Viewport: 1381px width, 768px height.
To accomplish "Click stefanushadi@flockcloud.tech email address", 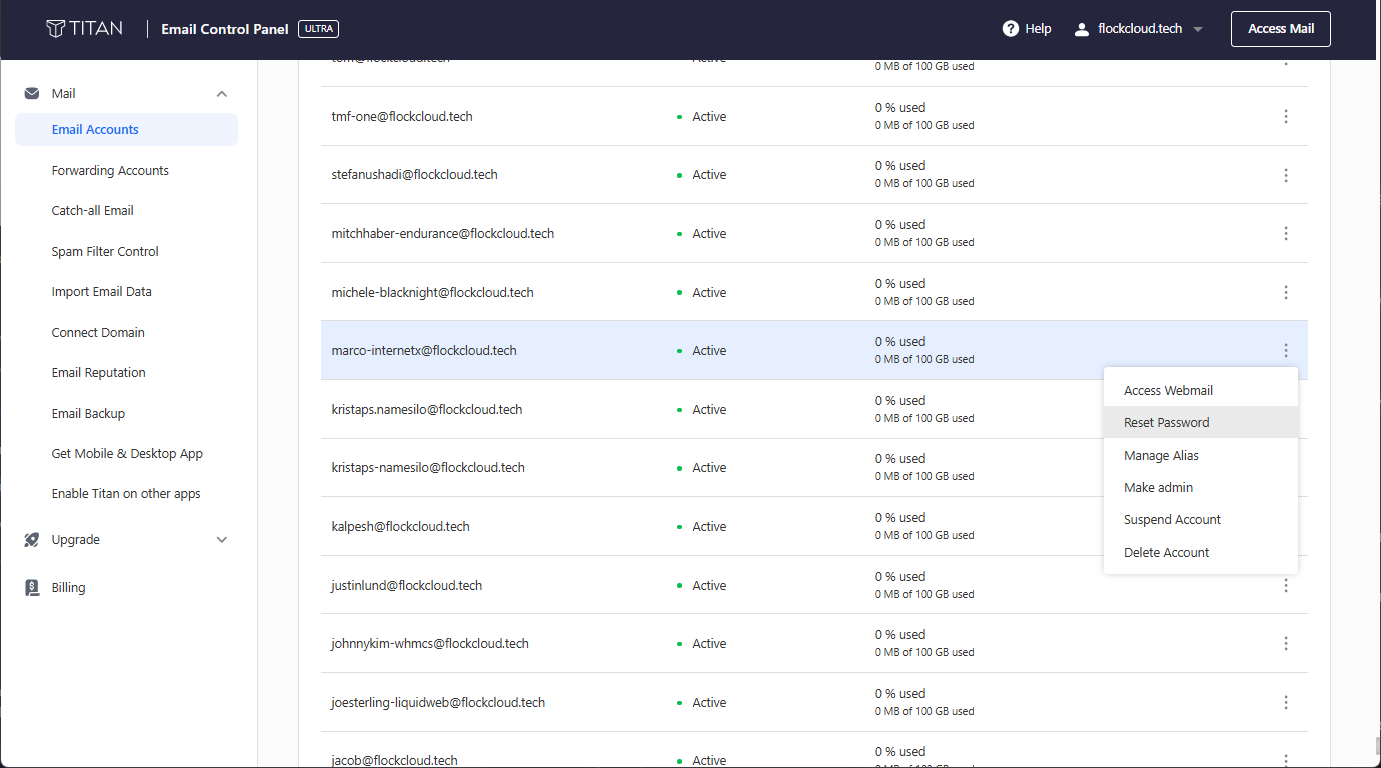I will click(414, 175).
